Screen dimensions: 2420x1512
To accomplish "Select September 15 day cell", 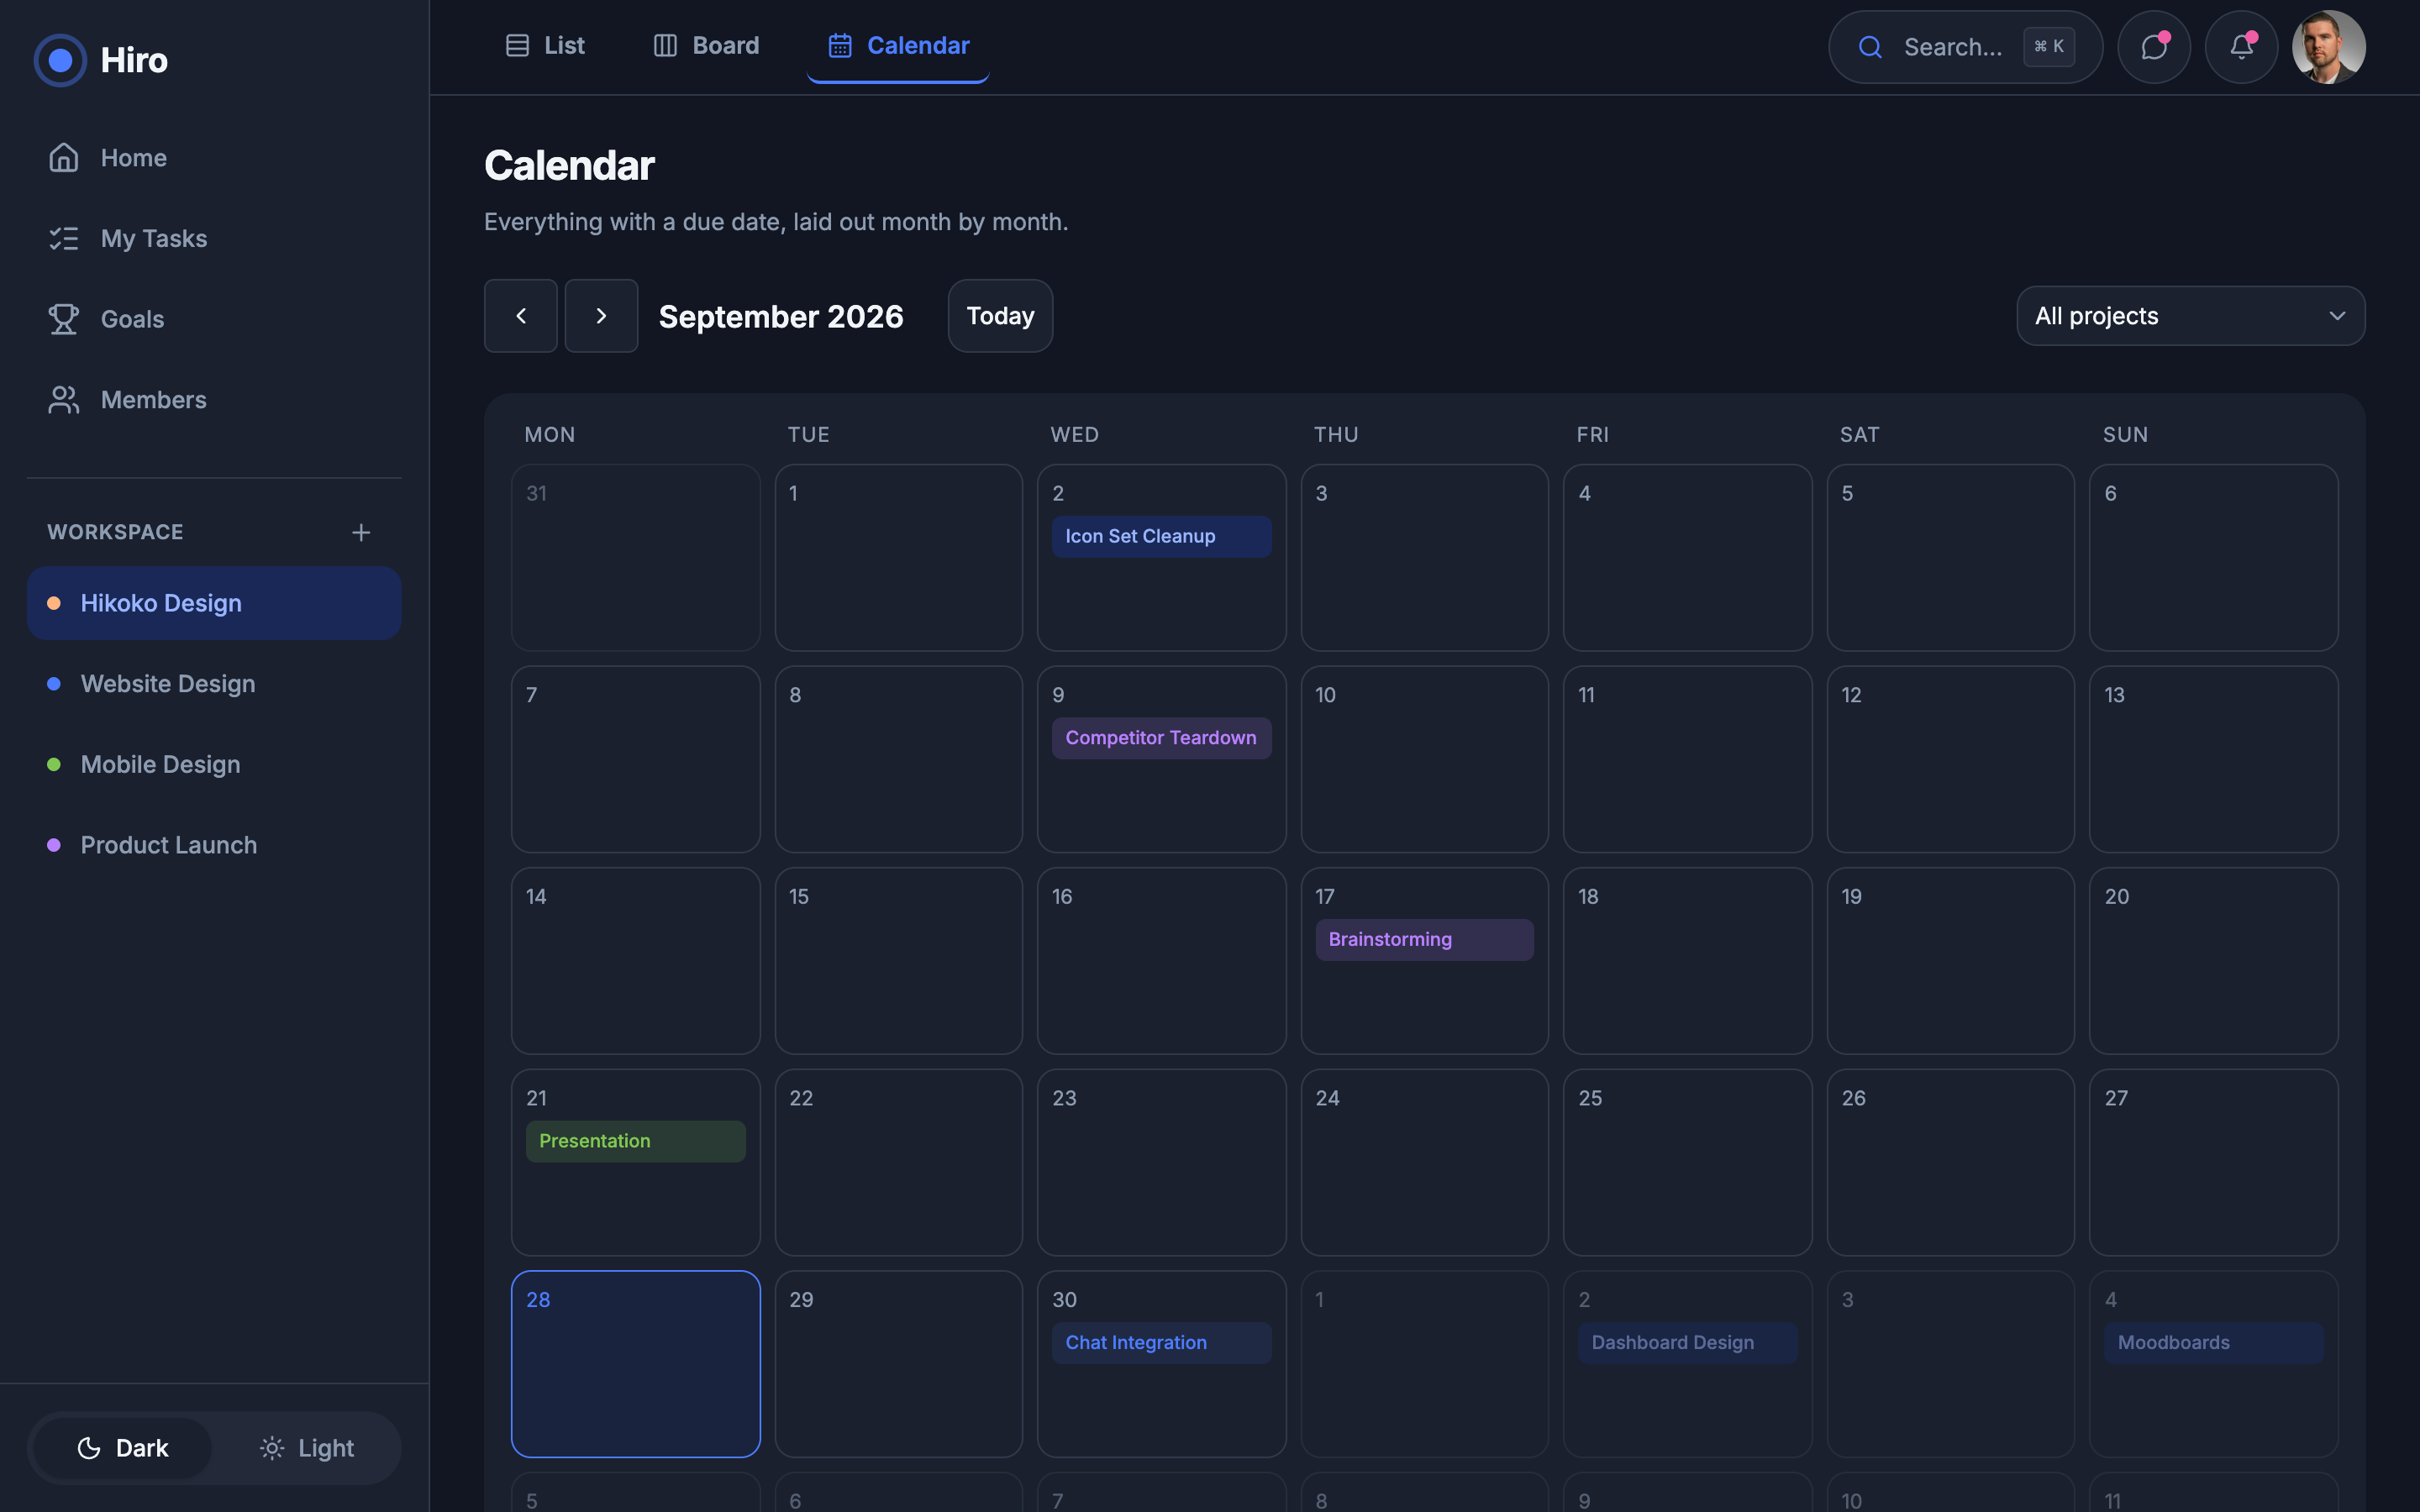I will (x=898, y=961).
